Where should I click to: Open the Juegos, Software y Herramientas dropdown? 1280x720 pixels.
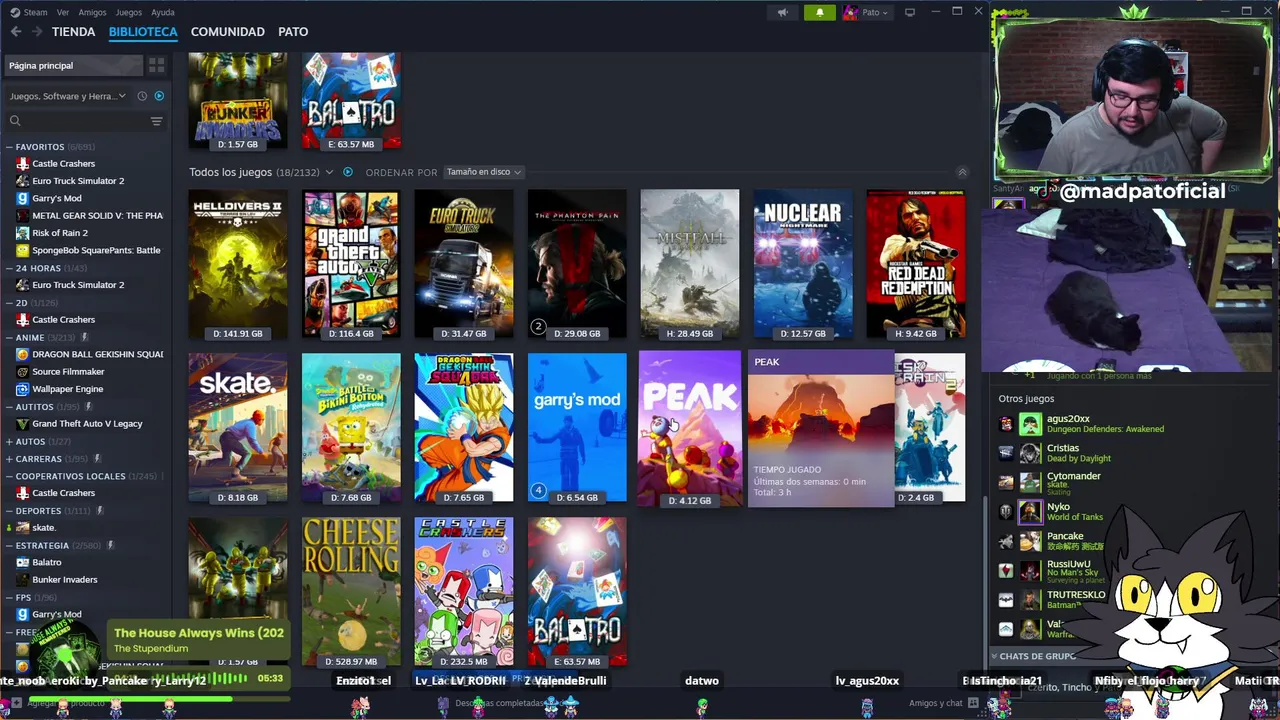click(x=67, y=96)
